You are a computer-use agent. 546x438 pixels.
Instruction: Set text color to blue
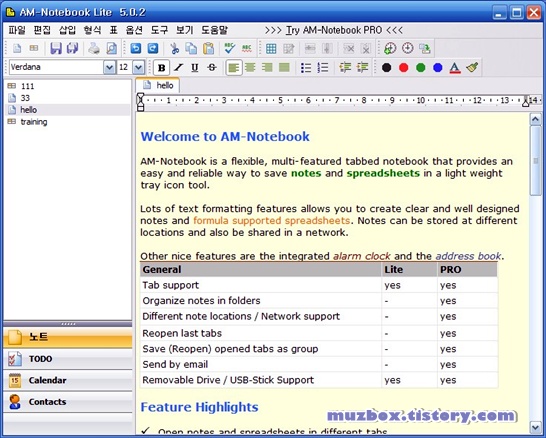click(x=438, y=68)
